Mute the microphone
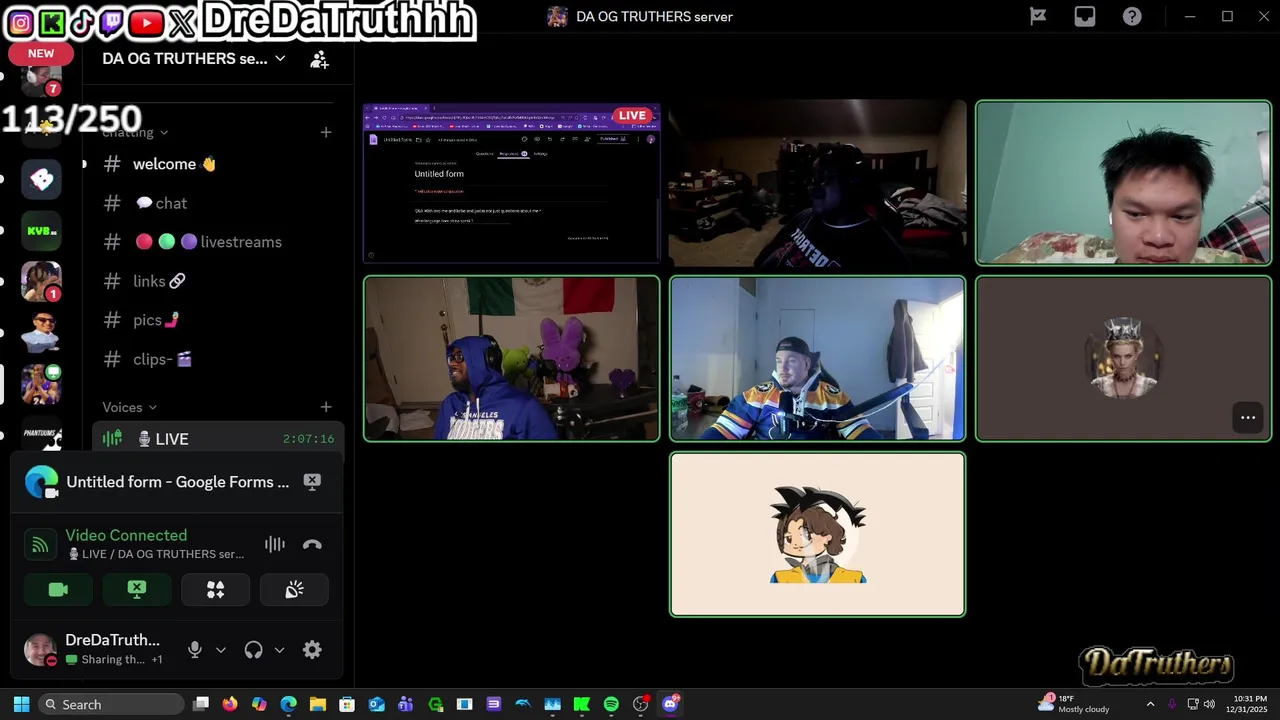The width and height of the screenshot is (1280, 720). 195,650
